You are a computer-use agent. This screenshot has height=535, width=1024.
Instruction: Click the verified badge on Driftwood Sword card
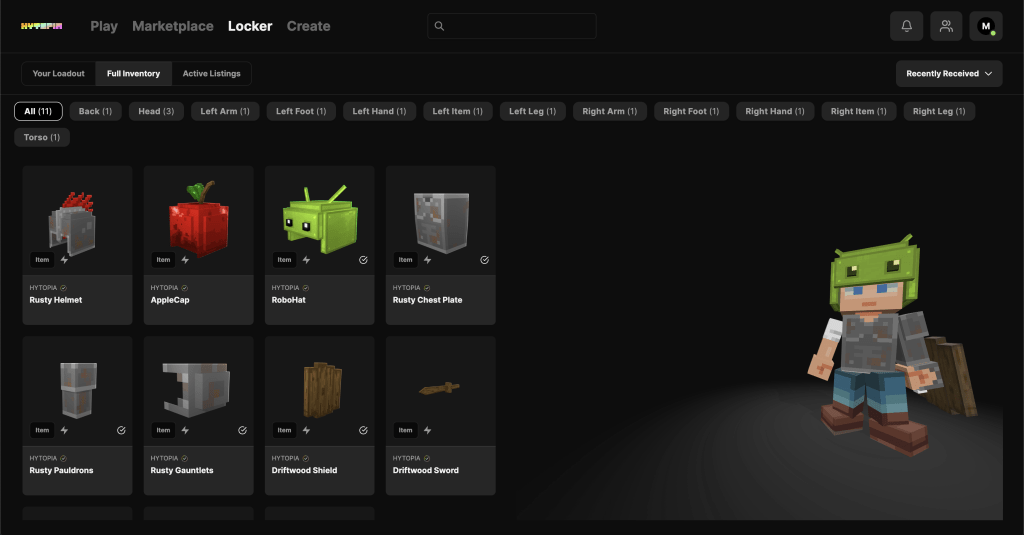(427, 458)
